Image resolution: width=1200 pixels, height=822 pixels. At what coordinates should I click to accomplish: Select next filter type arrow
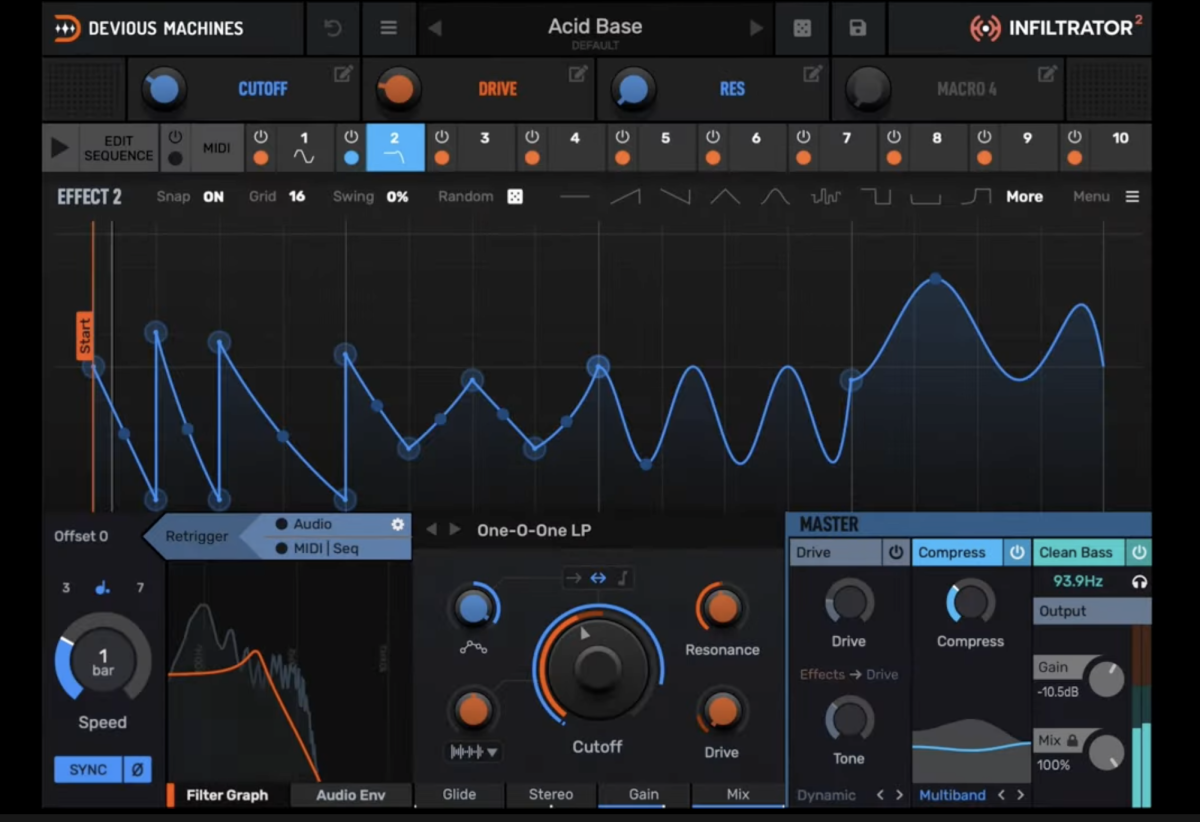coord(455,529)
